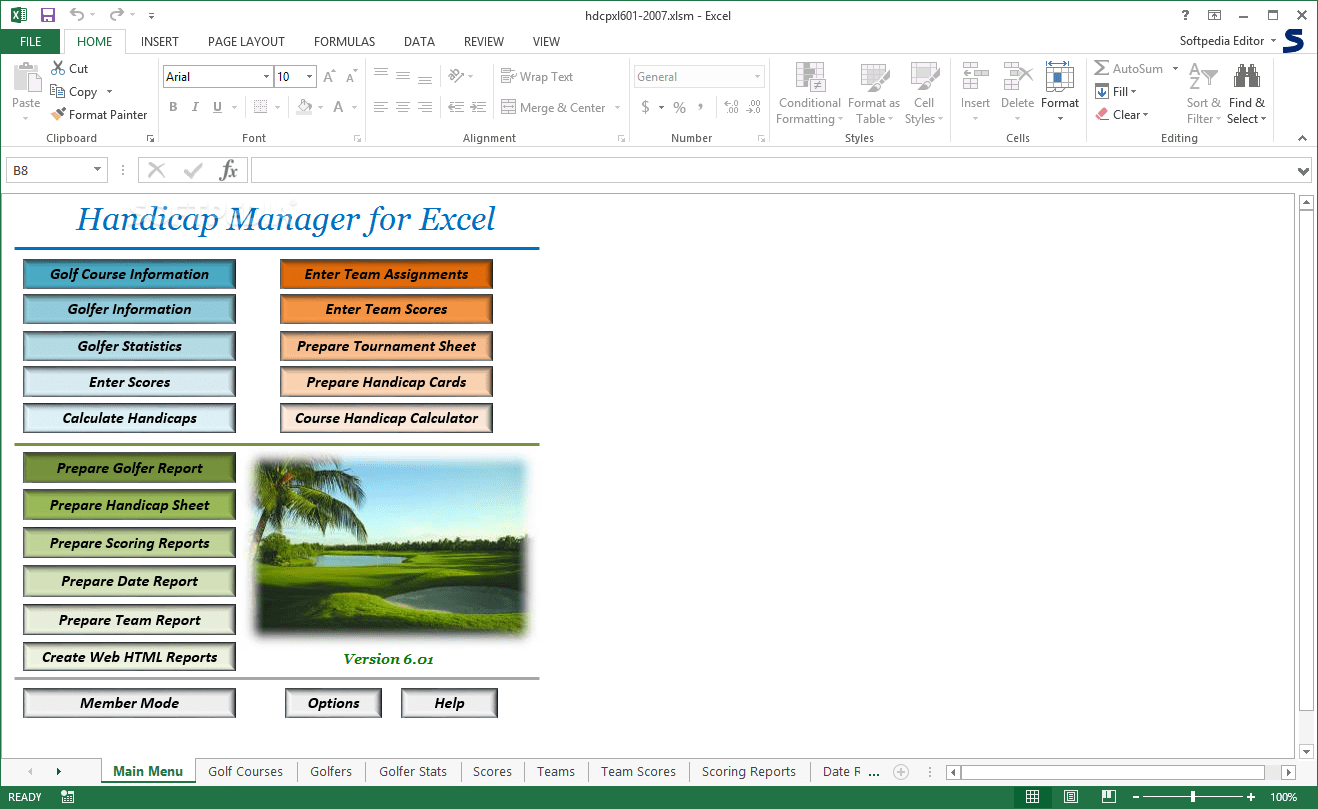Click Calculate Handicaps button
The height and width of the screenshot is (809, 1318).
(x=130, y=418)
